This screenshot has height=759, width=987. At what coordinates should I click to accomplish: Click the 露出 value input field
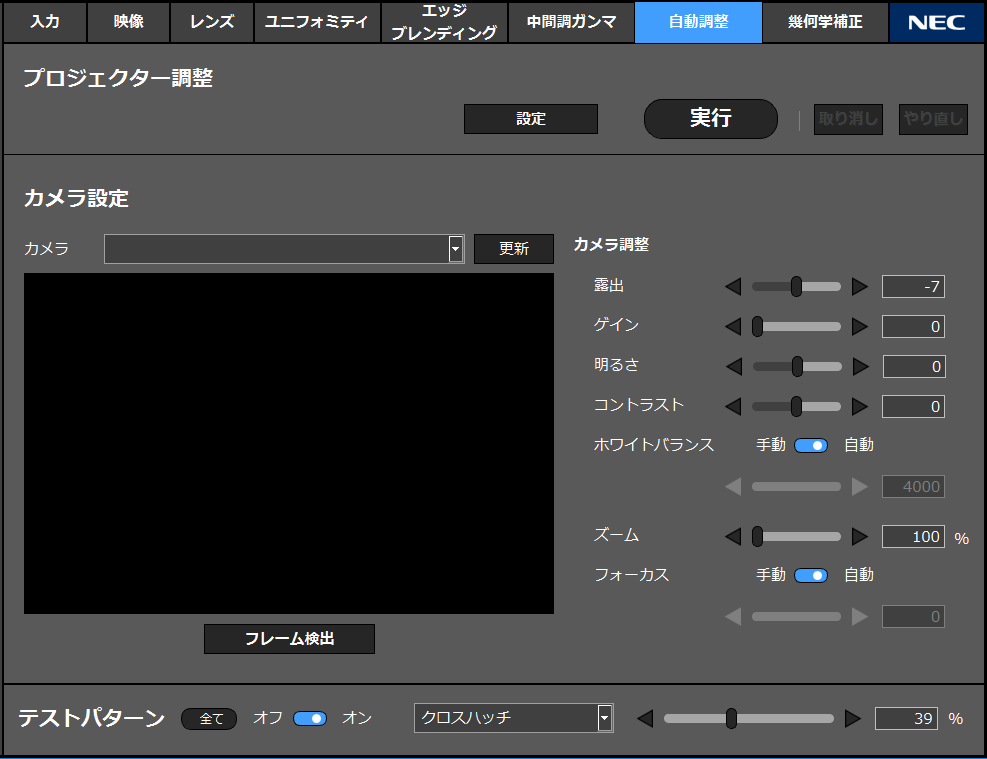click(x=913, y=287)
